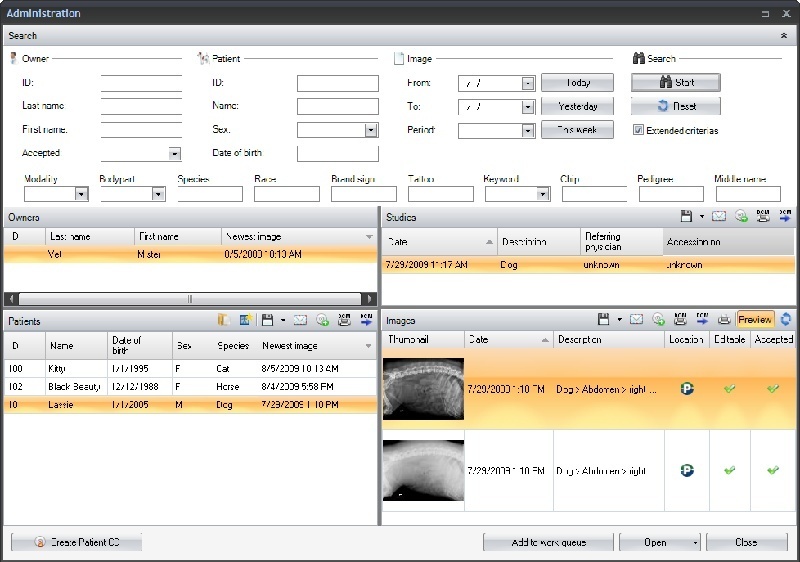Click the save icon in Patients toolbar
Image resolution: width=800 pixels, height=562 pixels.
pos(267,320)
